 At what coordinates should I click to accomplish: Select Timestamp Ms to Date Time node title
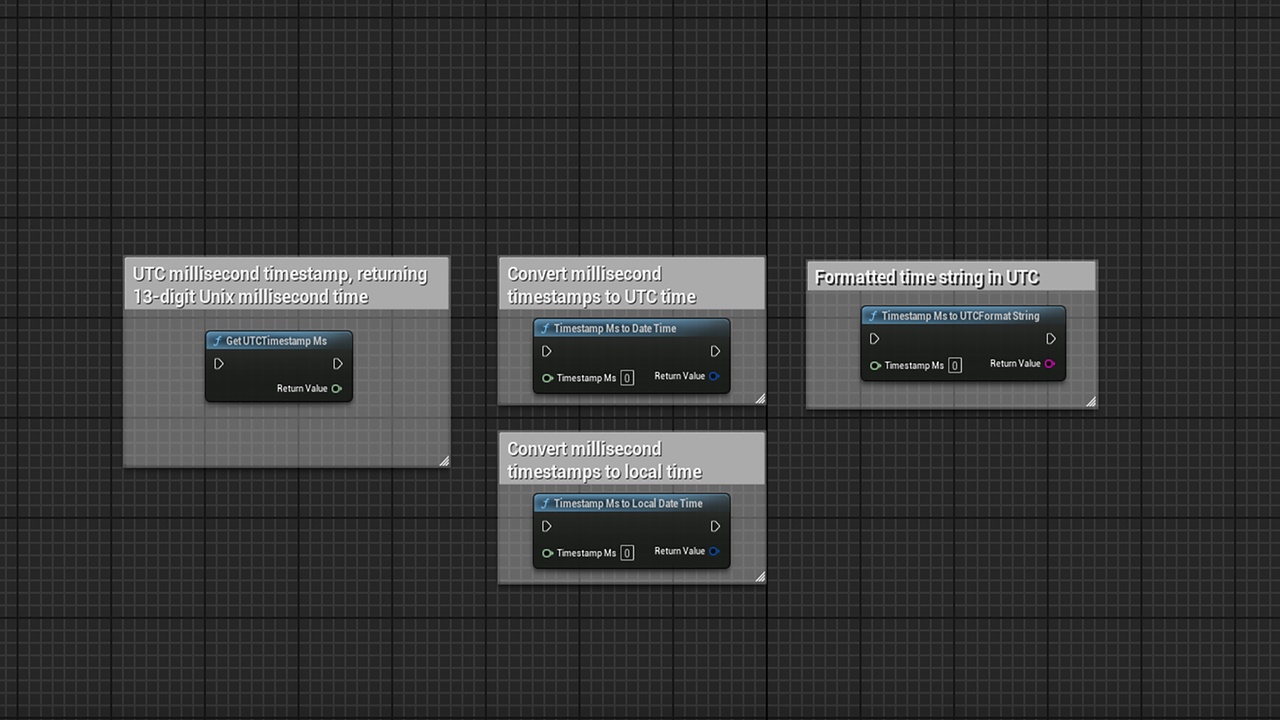coord(615,328)
